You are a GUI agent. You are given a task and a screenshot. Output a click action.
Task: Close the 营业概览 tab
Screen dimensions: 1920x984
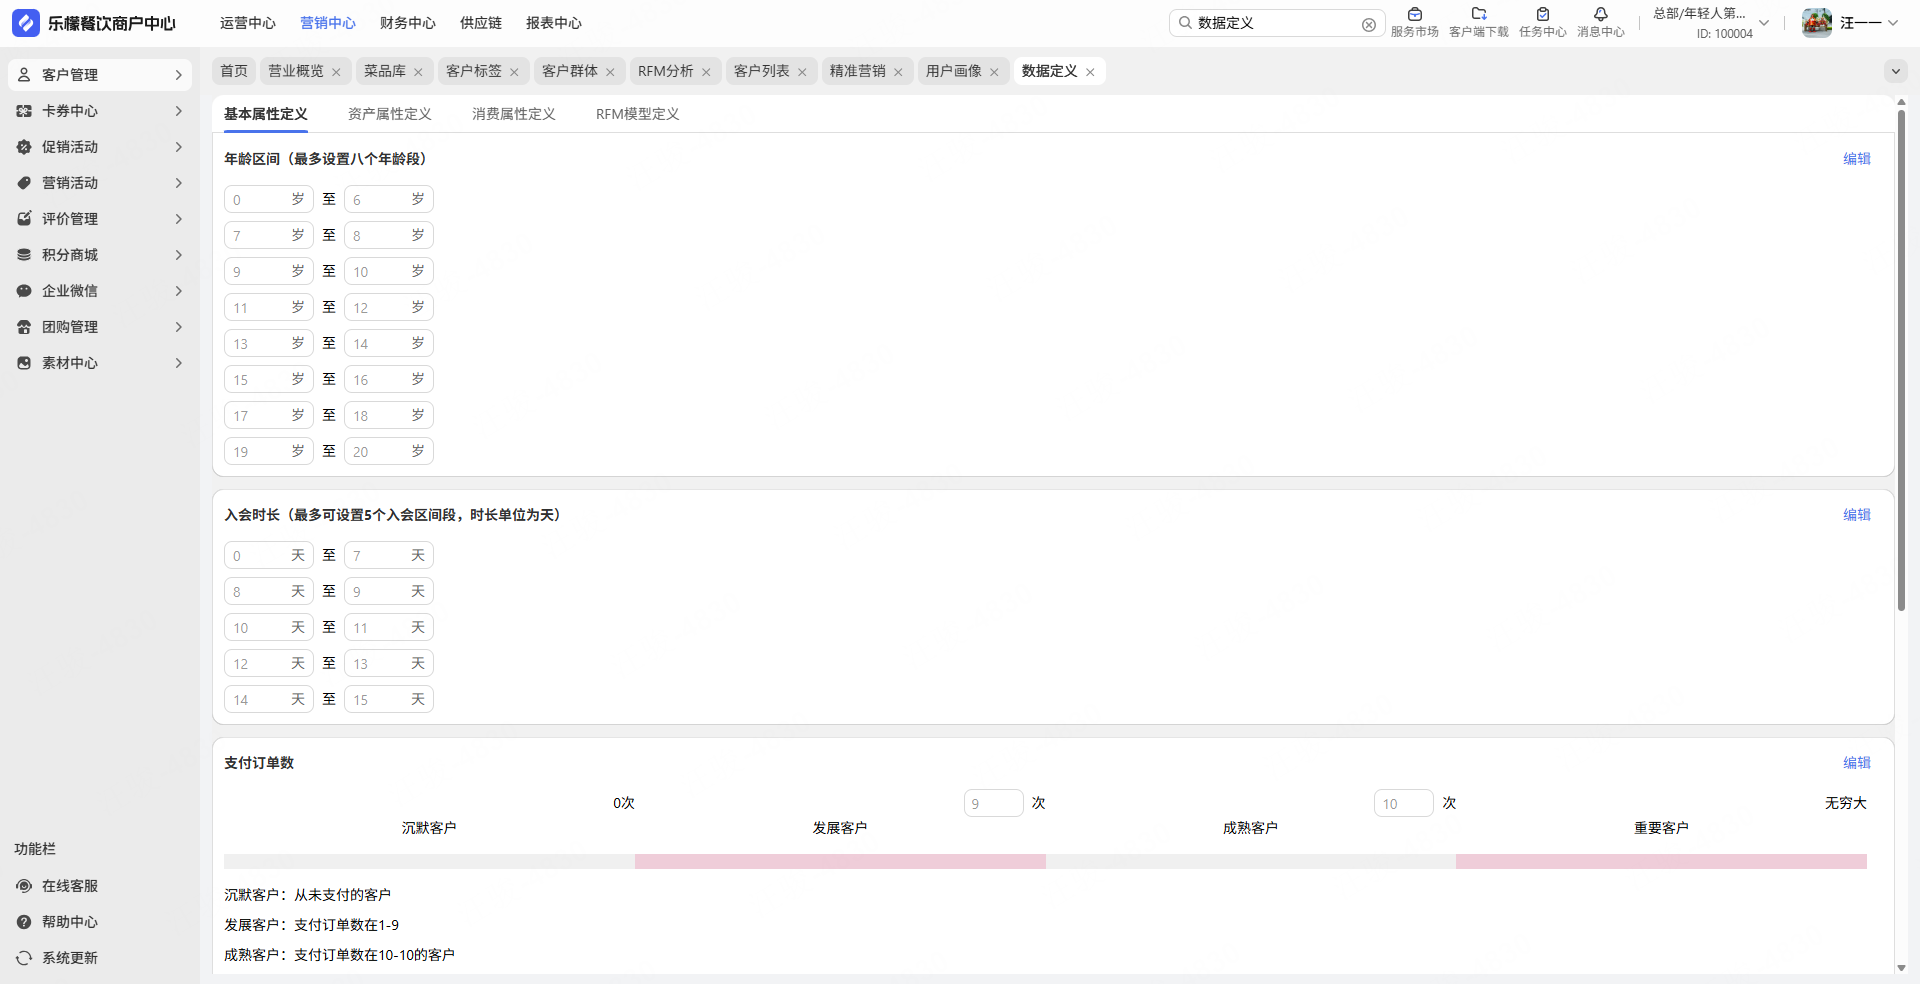click(x=336, y=72)
